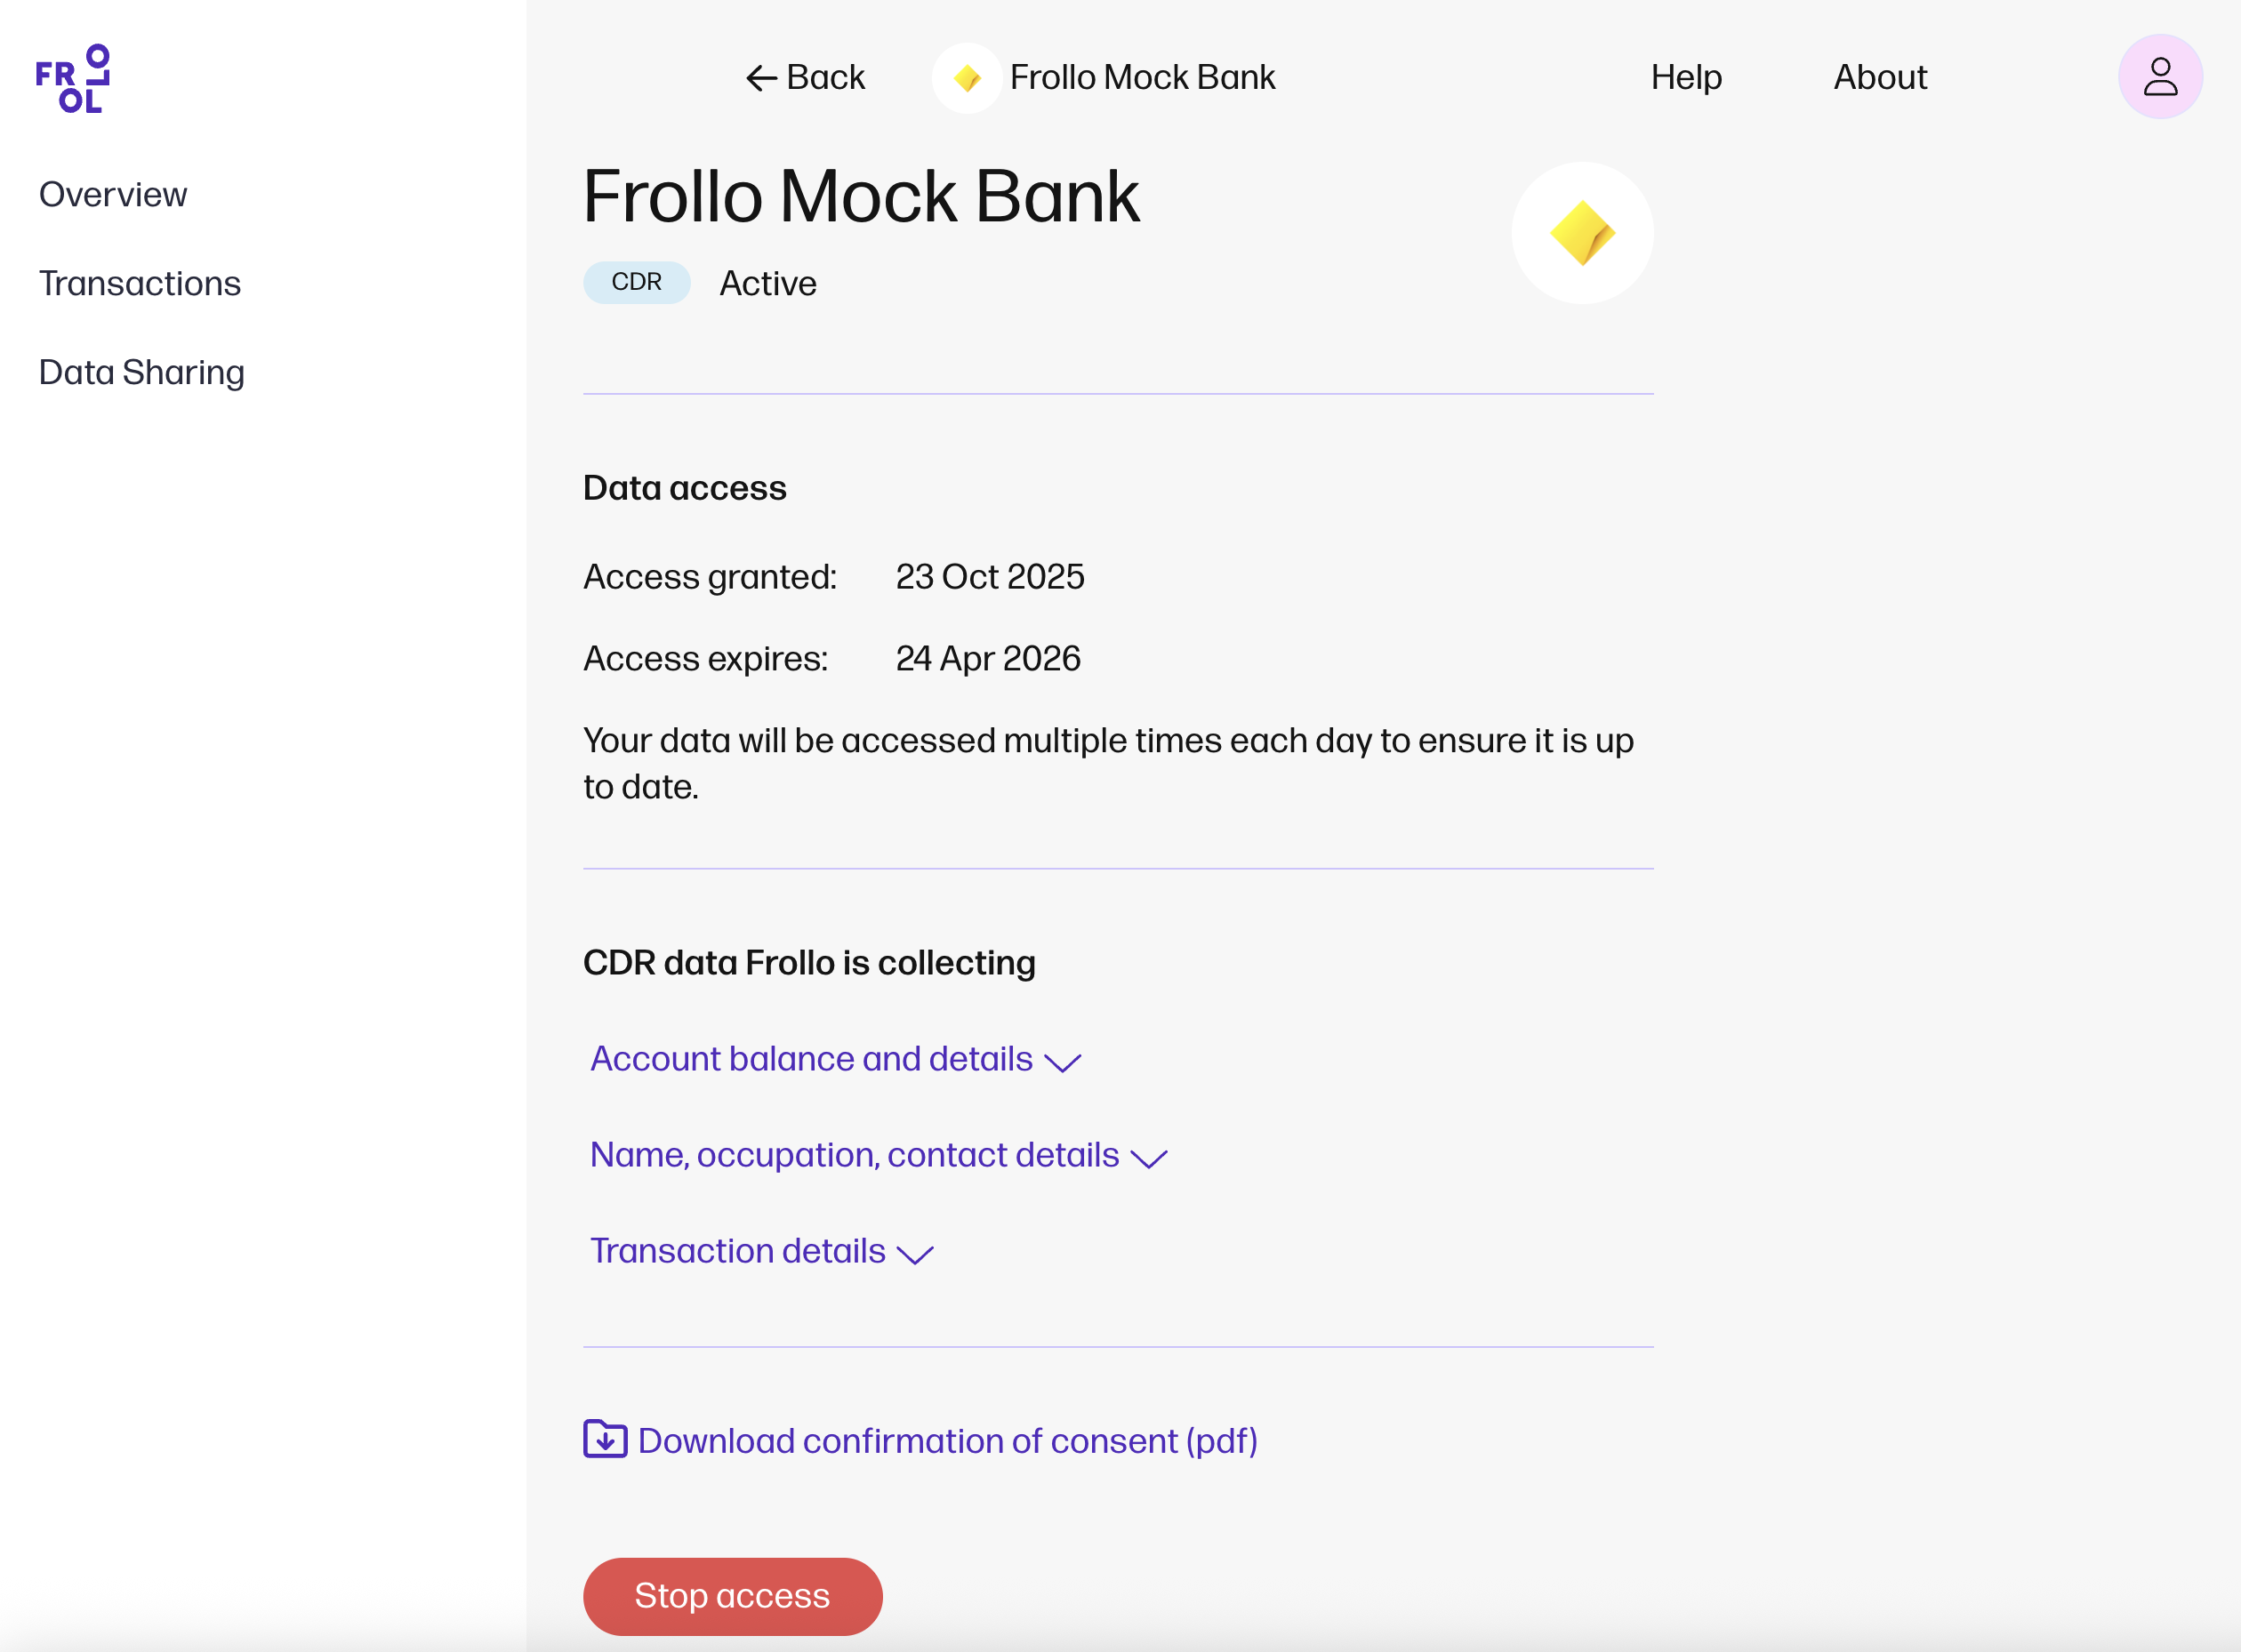This screenshot has height=1652, width=2241.
Task: Expand Name, occupation, contact details section
Action: click(x=854, y=1155)
